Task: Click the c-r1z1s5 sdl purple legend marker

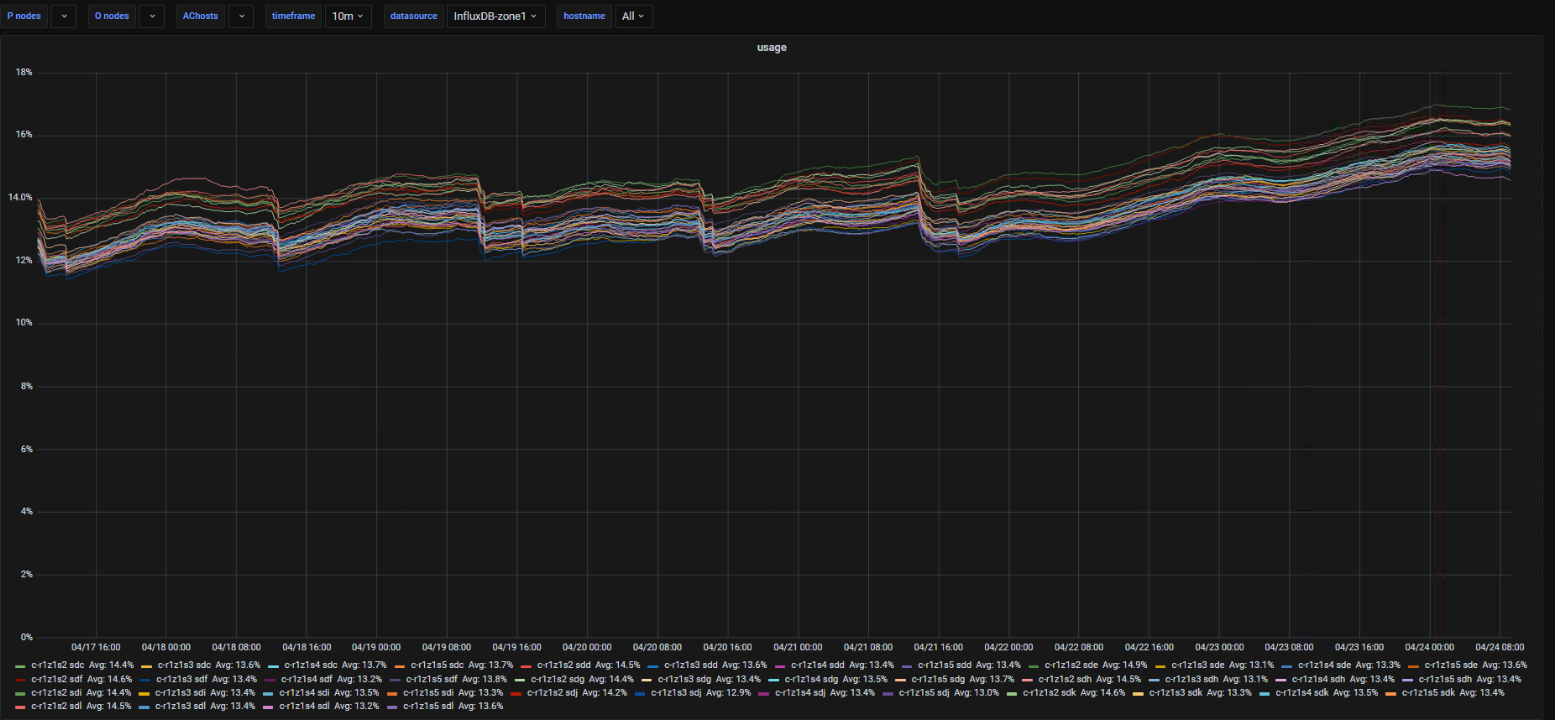Action: tap(392, 706)
